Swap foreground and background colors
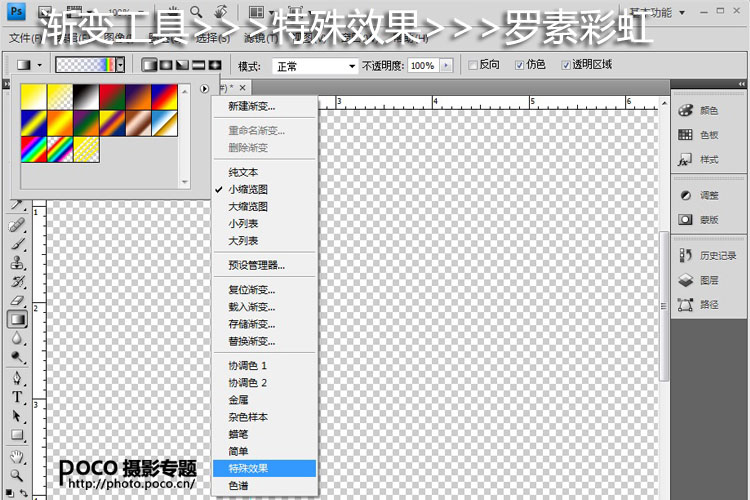750x500 pixels. click(x=23, y=492)
